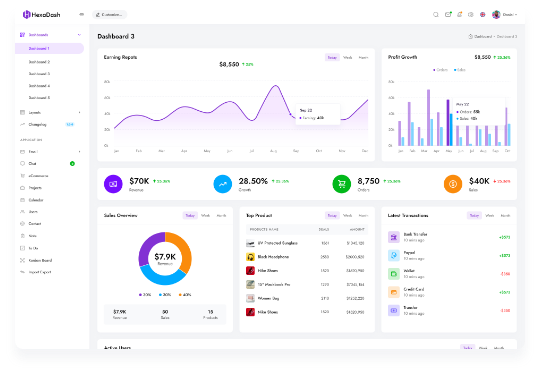Select Dashboard 3 in sidebar
The image size is (540, 374).
pos(39,74)
